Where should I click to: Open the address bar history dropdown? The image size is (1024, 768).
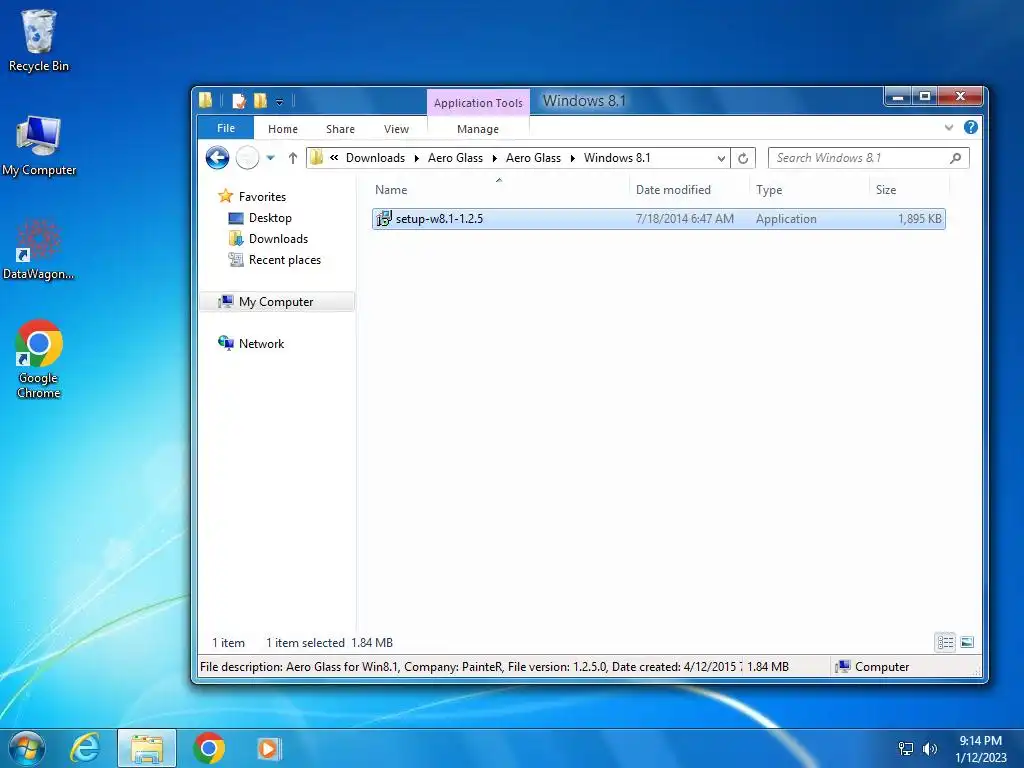tap(721, 158)
